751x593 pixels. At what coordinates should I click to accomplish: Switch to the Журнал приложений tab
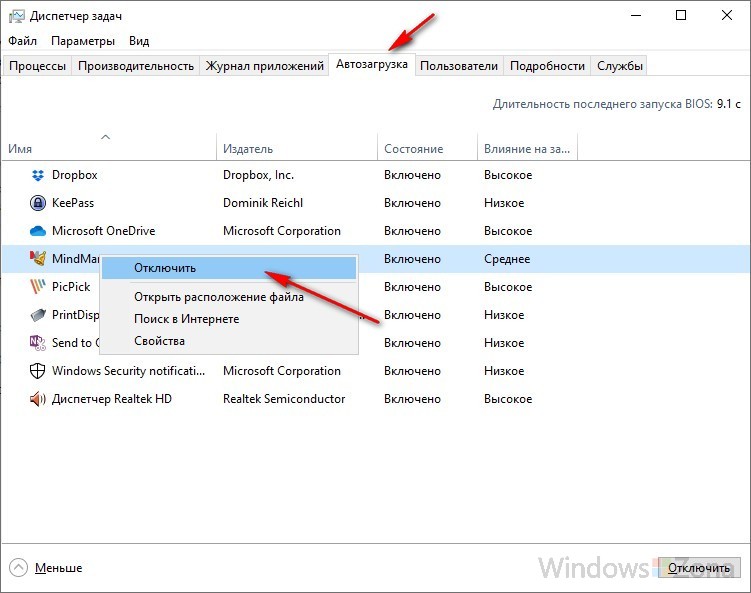[264, 66]
